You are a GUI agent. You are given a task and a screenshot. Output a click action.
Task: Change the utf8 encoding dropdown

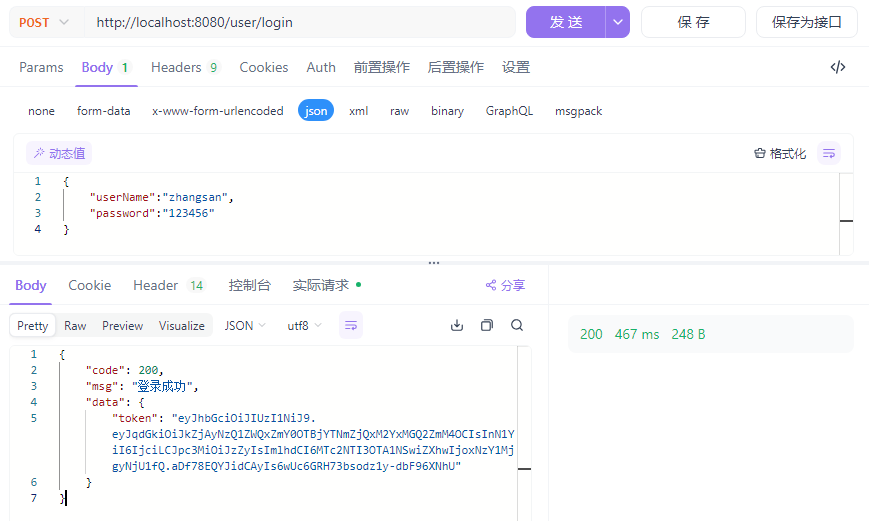305,326
